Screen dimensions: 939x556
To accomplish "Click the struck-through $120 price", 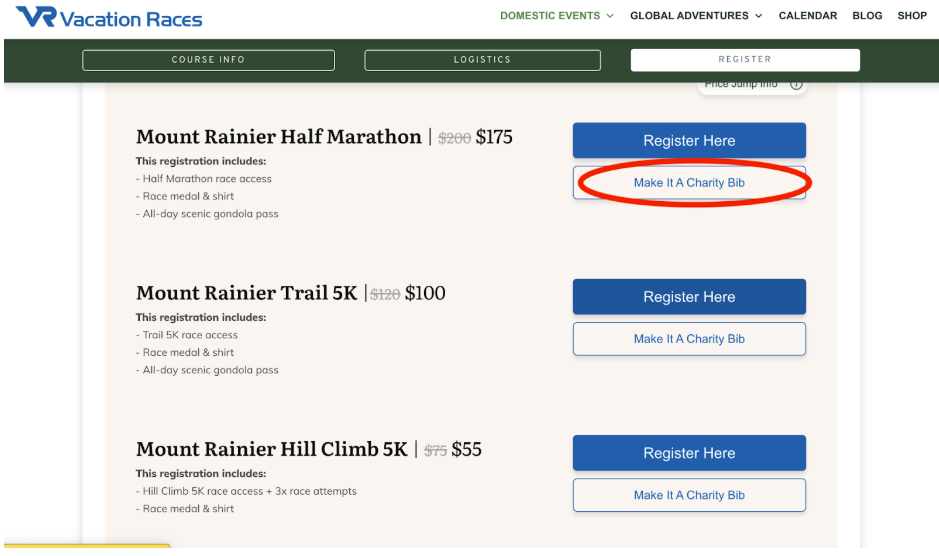I will (385, 295).
